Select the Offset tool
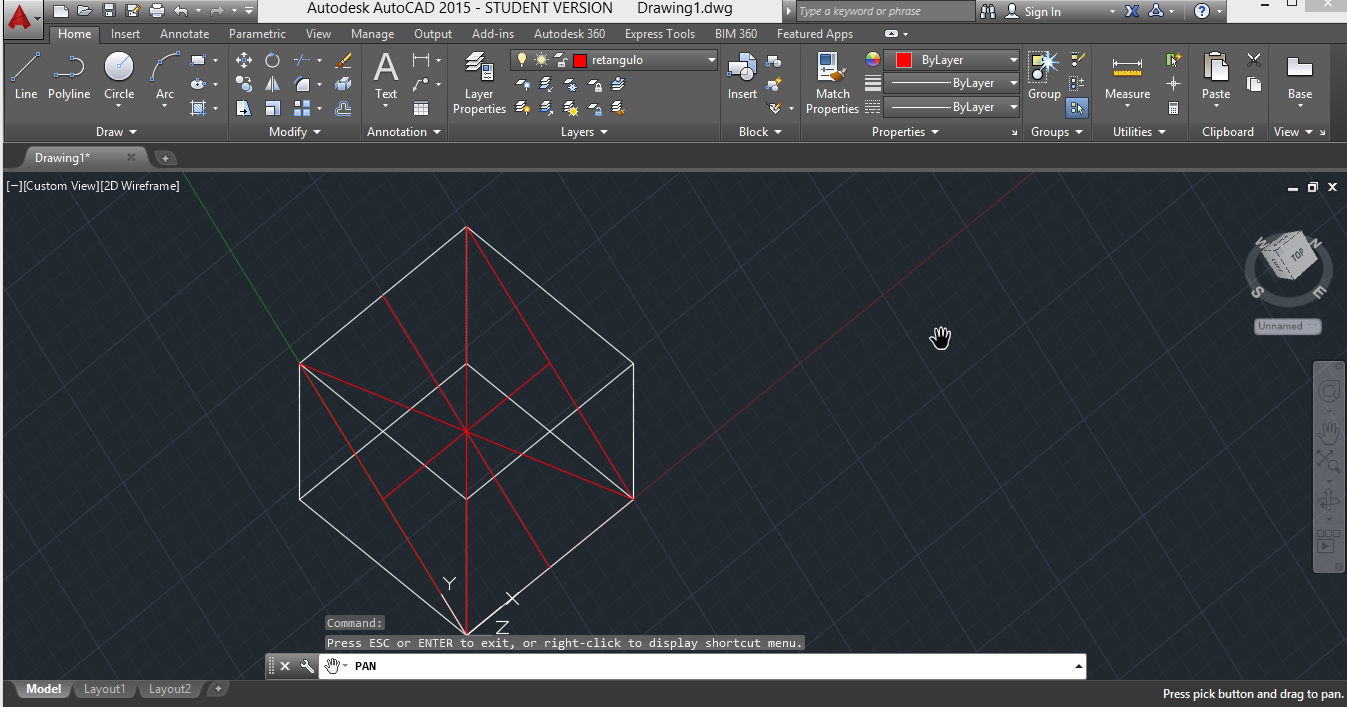This screenshot has width=1347, height=707. tap(343, 108)
